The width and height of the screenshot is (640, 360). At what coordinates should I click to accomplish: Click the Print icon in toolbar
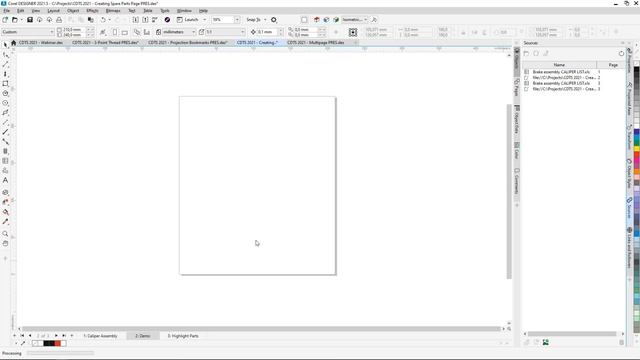point(59,20)
